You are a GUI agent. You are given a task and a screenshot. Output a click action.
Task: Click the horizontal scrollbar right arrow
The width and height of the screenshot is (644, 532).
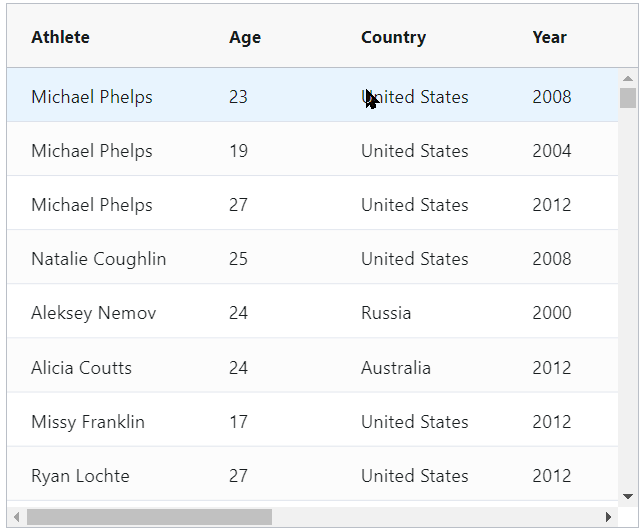click(x=608, y=517)
